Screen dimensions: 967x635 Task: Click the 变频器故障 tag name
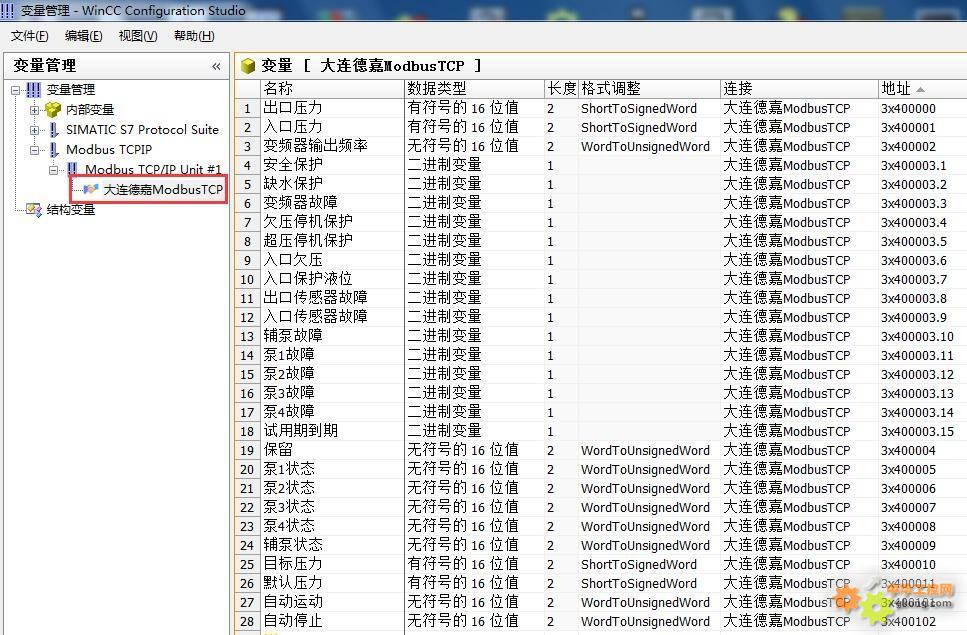click(300, 203)
